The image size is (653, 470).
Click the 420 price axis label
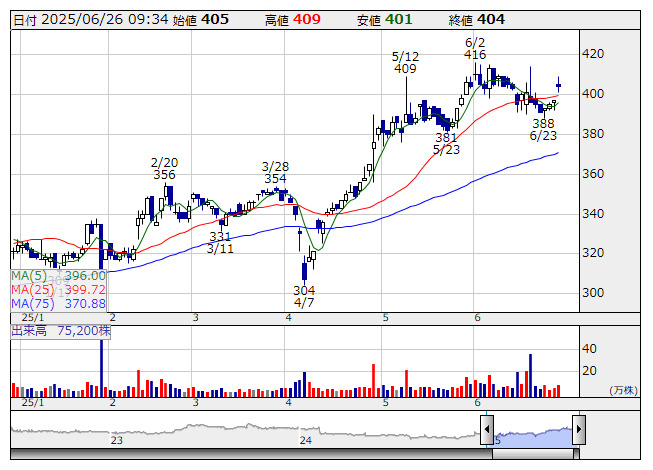(593, 54)
